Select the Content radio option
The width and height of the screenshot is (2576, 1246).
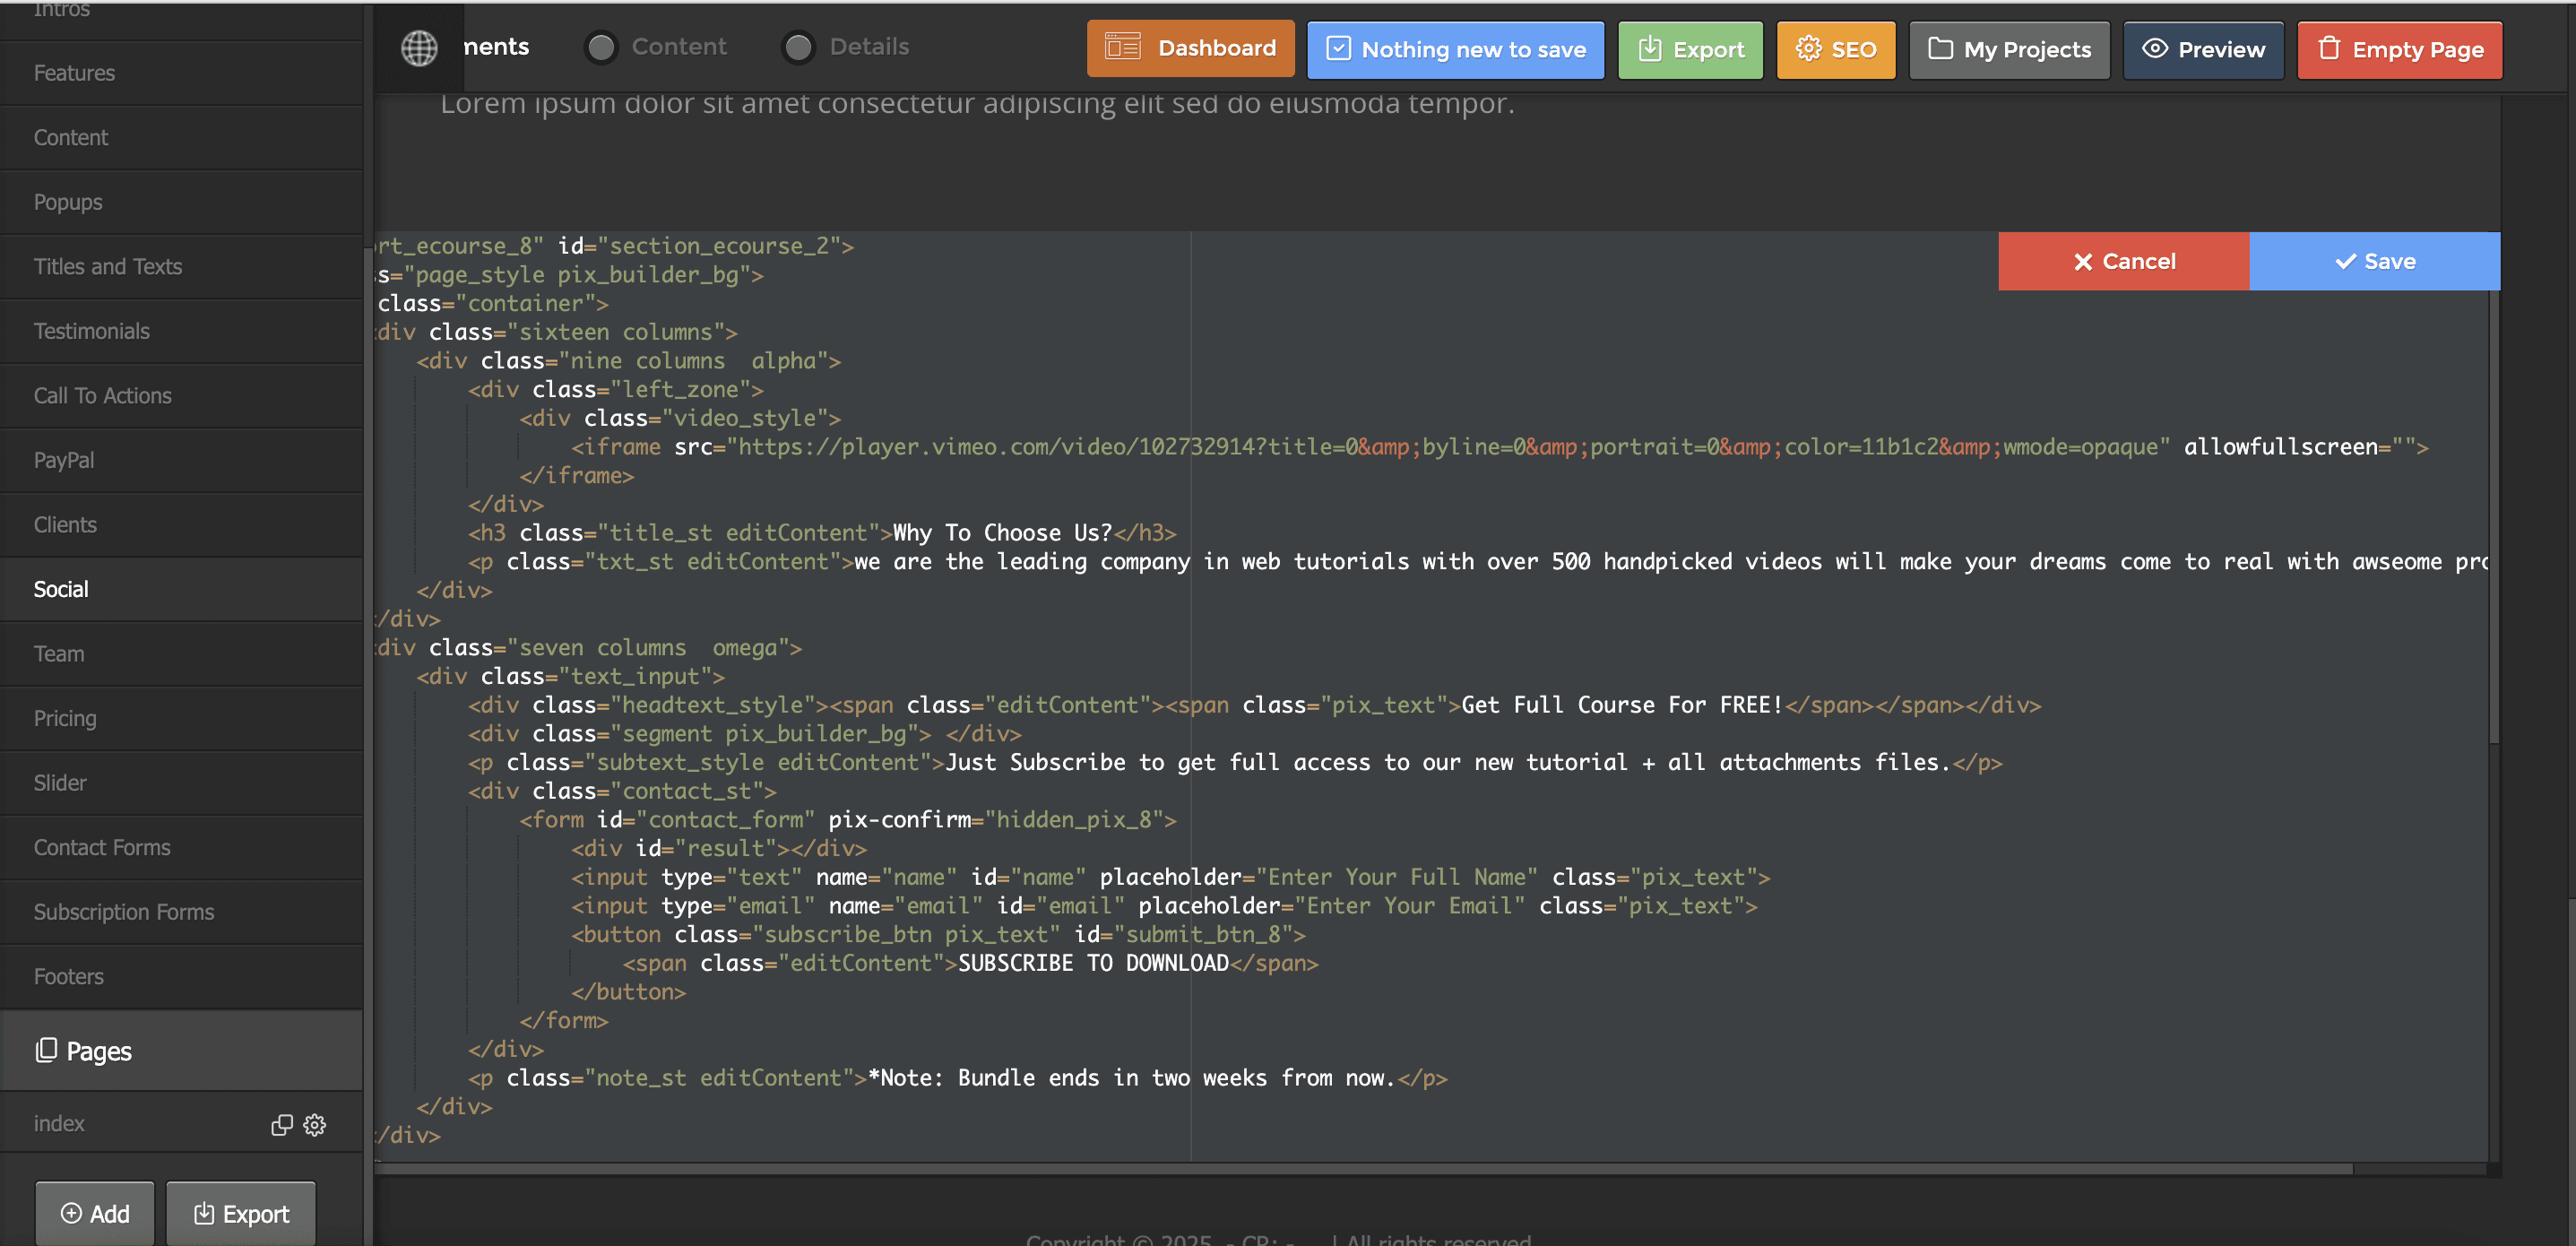(x=601, y=47)
